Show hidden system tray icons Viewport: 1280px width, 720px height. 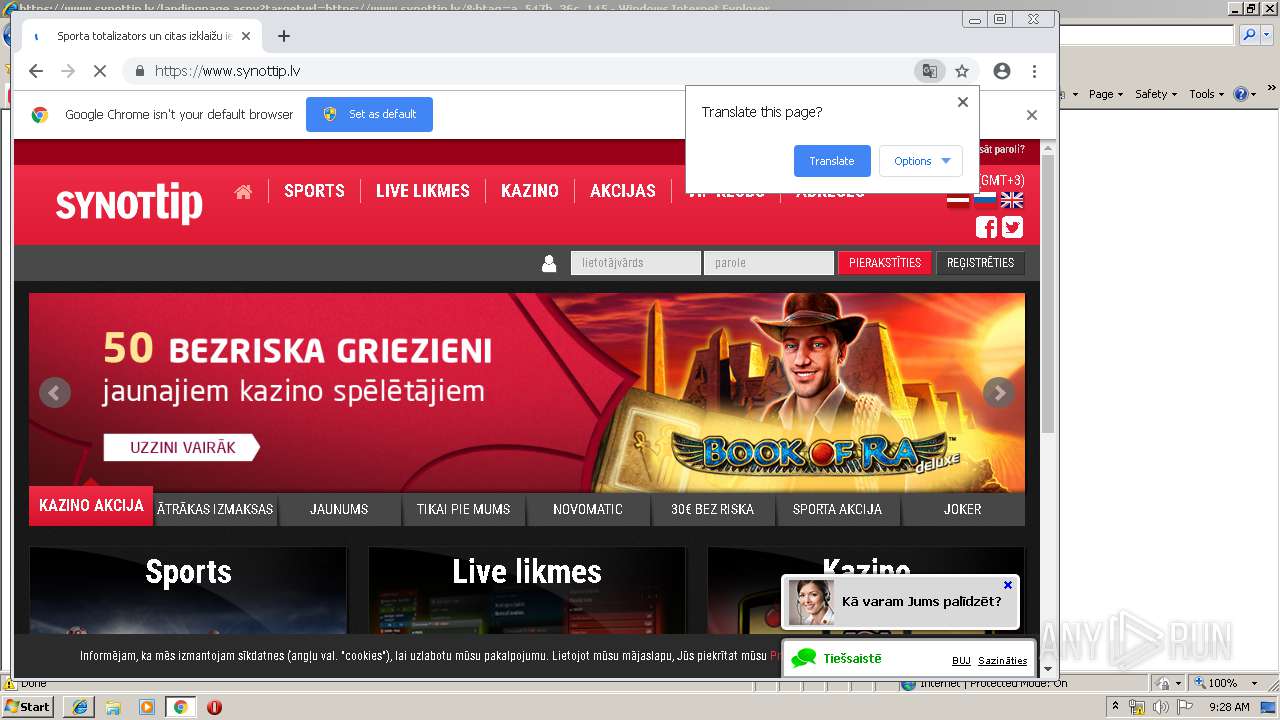coord(1115,707)
